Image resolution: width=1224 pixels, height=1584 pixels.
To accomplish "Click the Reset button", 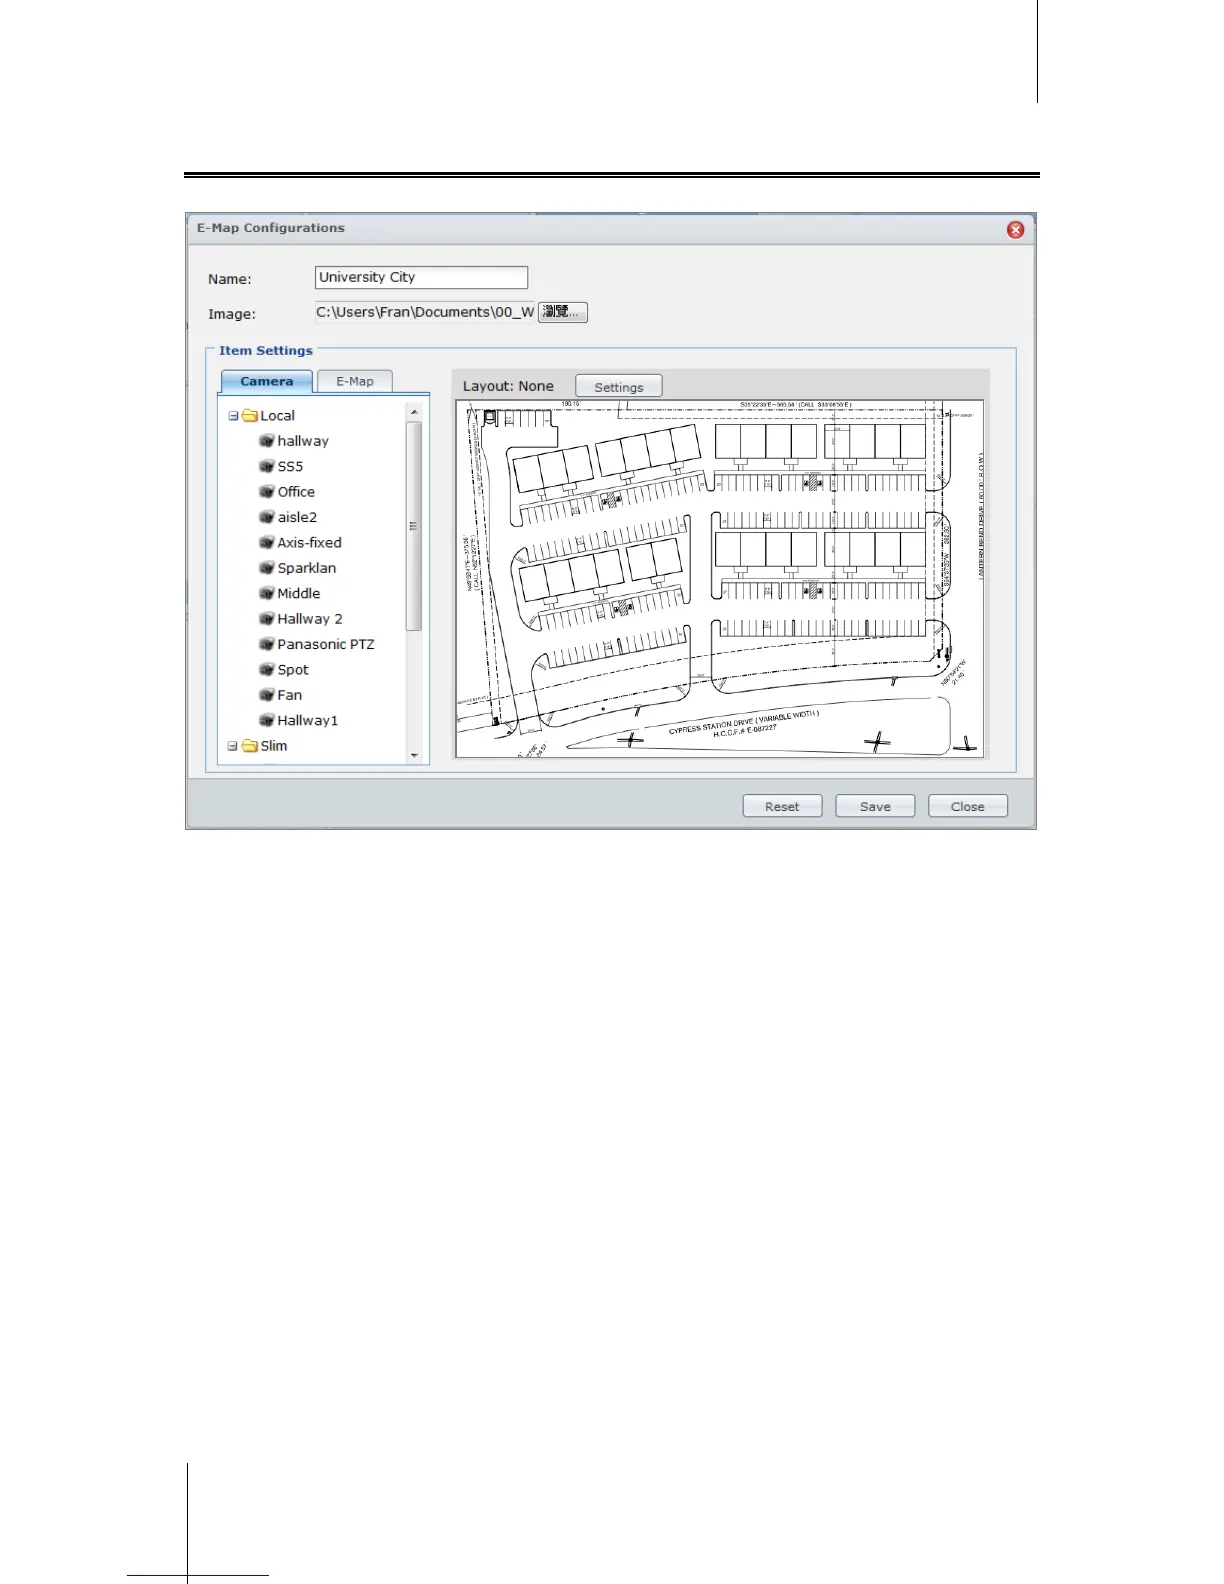I will (782, 806).
